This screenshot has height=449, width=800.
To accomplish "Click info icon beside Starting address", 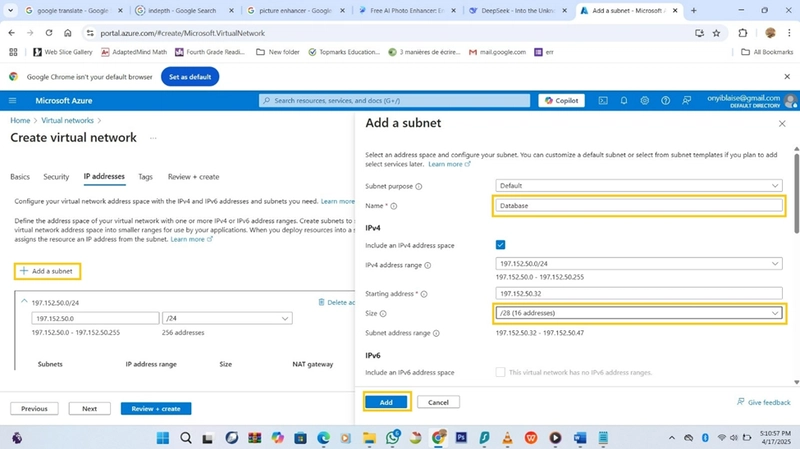I will click(424, 294).
